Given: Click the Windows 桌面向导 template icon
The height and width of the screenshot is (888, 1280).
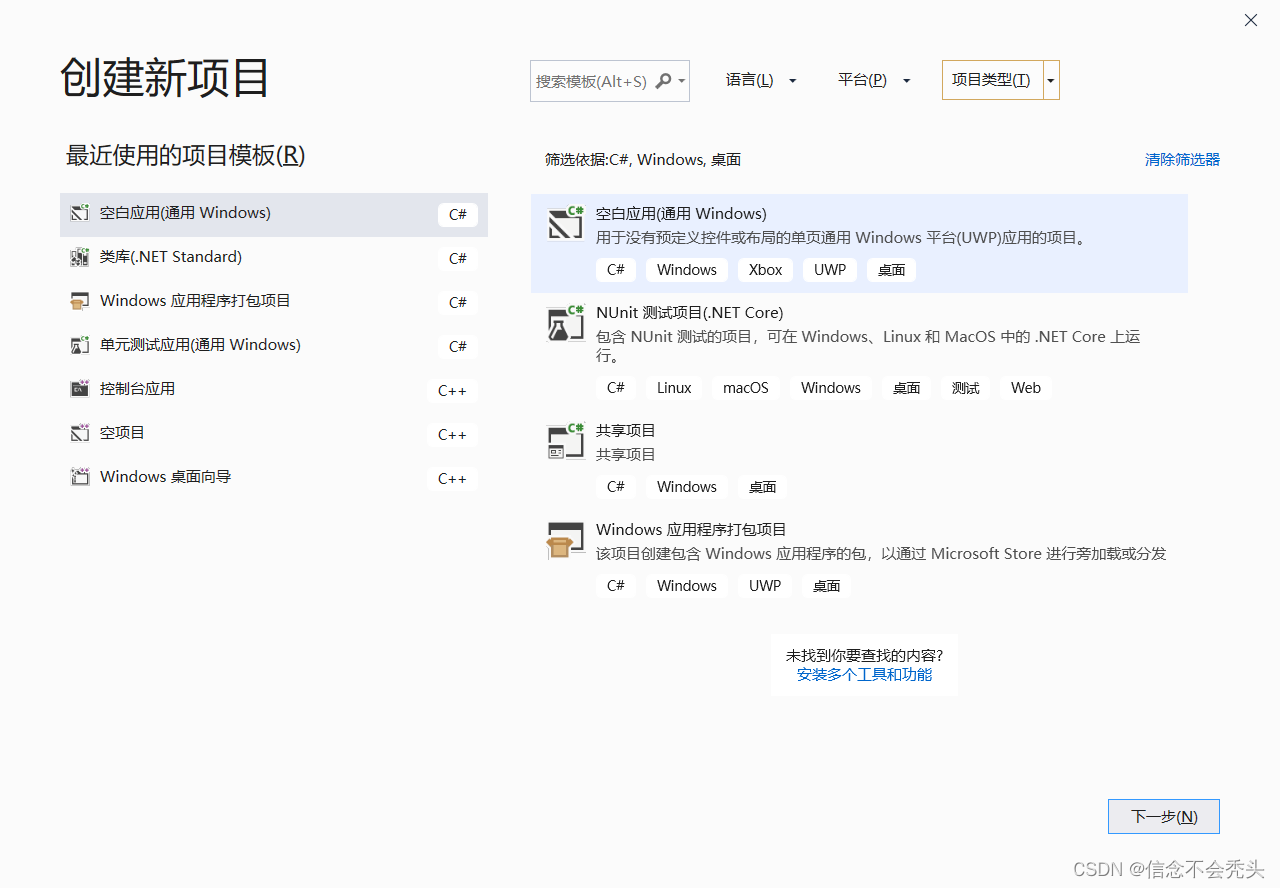Looking at the screenshot, I should 80,477.
